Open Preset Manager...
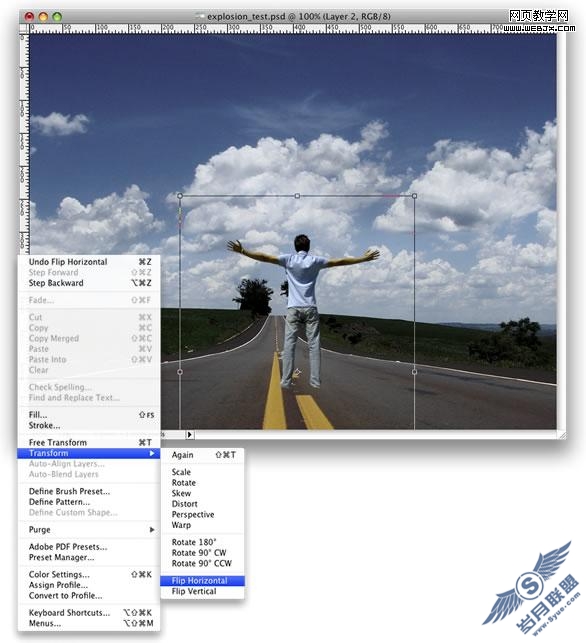This screenshot has height=643, width=586. [x=89, y=557]
